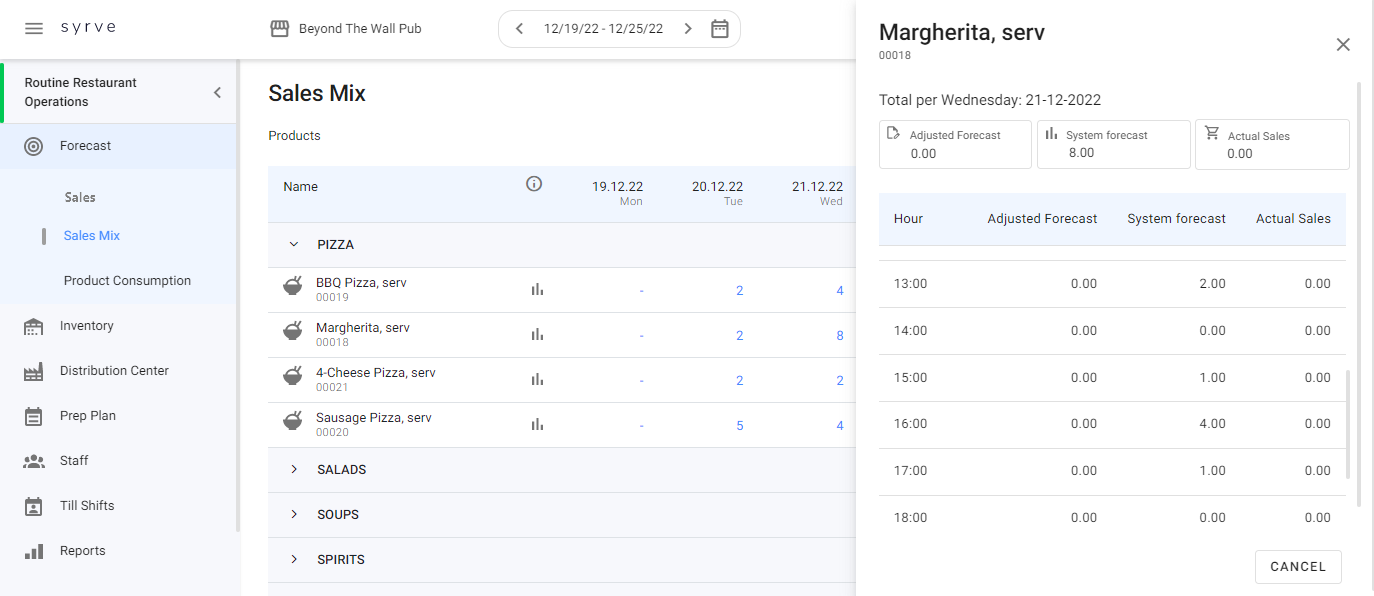Collapse the Routine Restaurant Operations sidebar
This screenshot has width=1374, height=596.
tap(217, 93)
